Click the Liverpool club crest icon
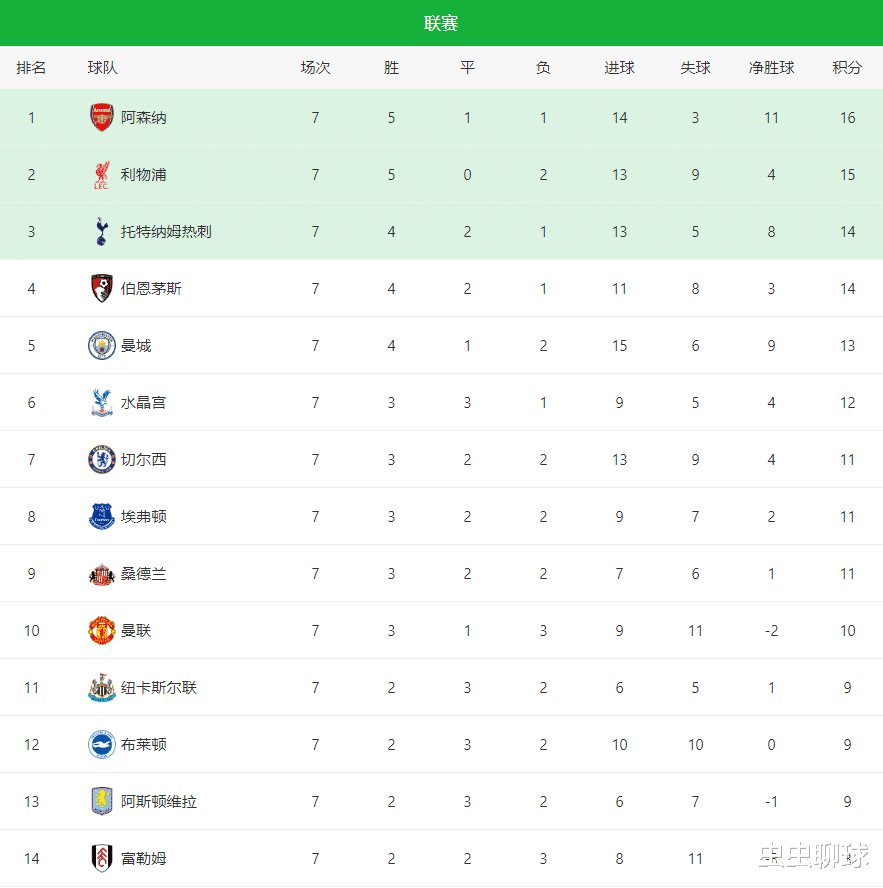Image resolution: width=883 pixels, height=888 pixels. (102, 175)
